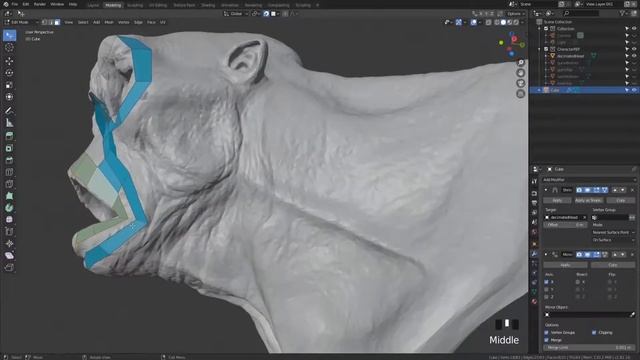Click the Mirror Object picker field

[x=589, y=315]
